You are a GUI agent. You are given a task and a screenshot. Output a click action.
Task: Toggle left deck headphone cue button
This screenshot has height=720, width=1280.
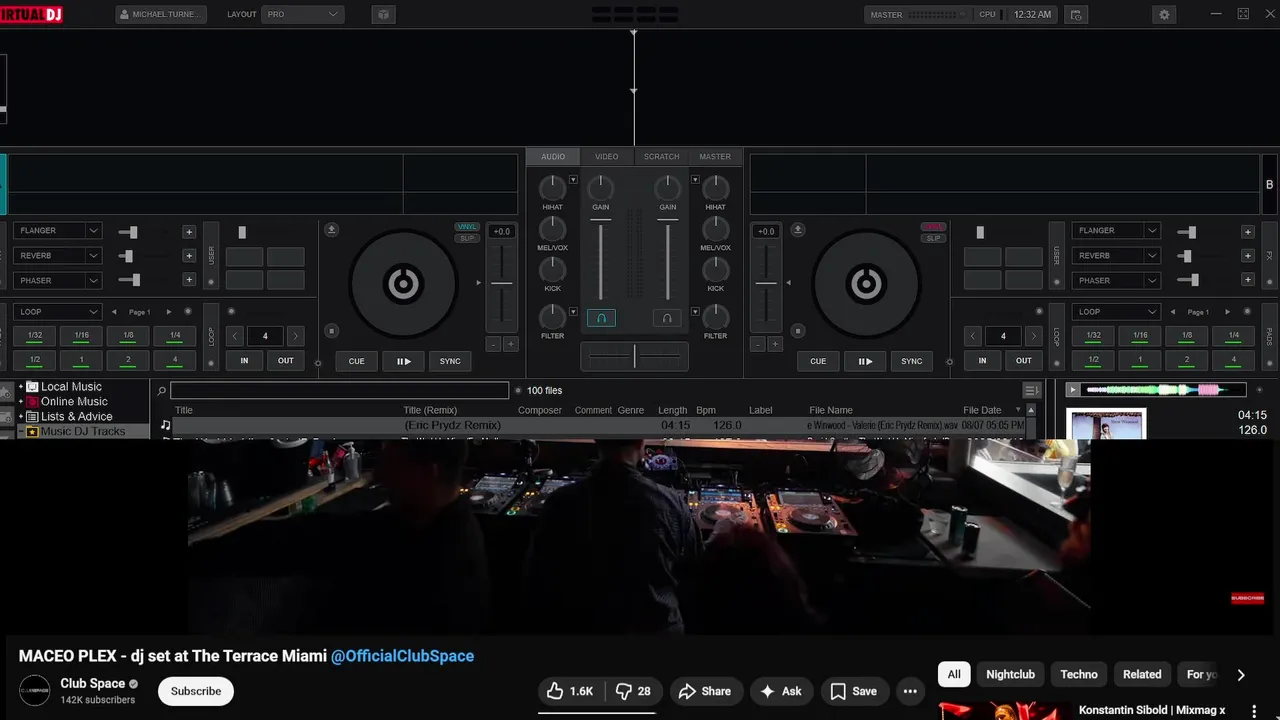[601, 318]
